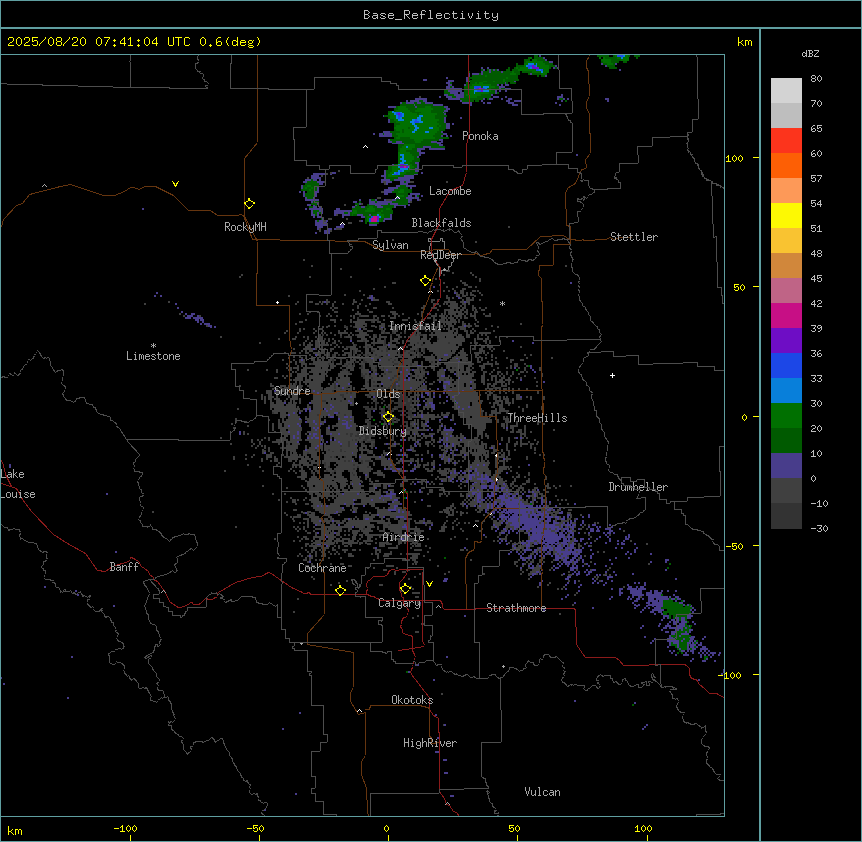Click the Lacombe city label
The image size is (862, 842).
click(x=450, y=191)
